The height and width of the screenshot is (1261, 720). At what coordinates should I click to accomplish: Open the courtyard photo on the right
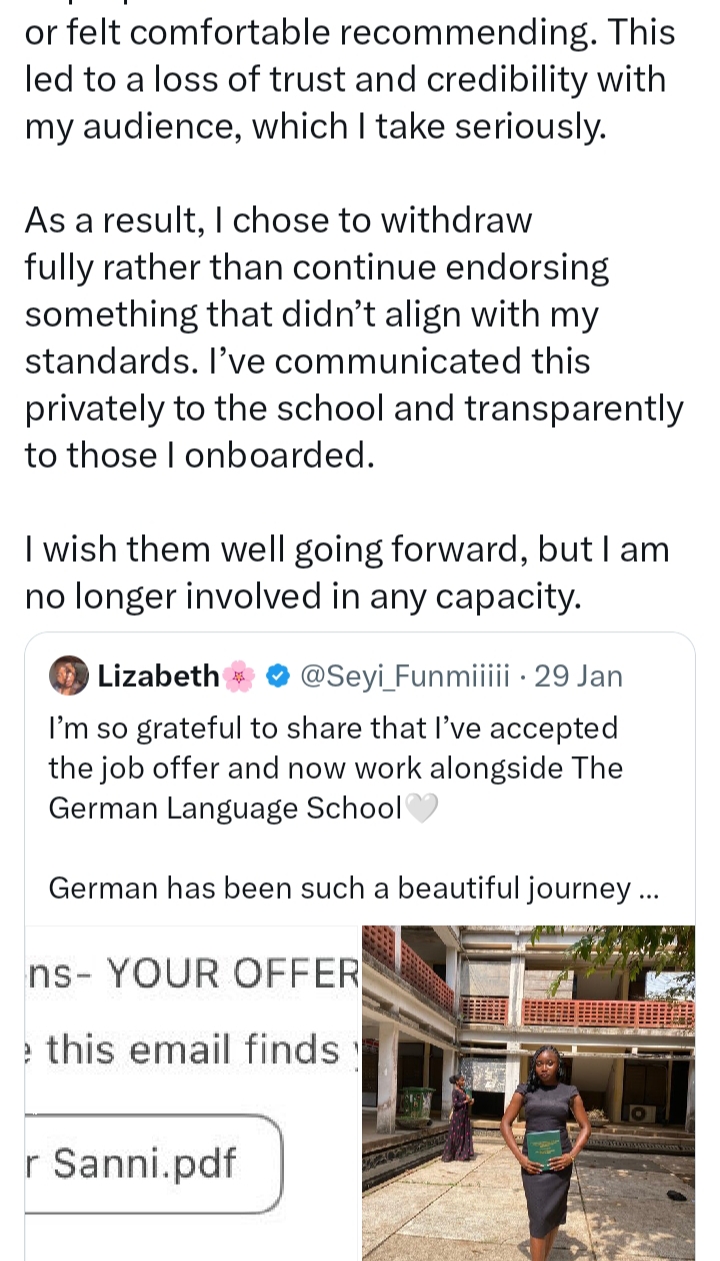[528, 1092]
